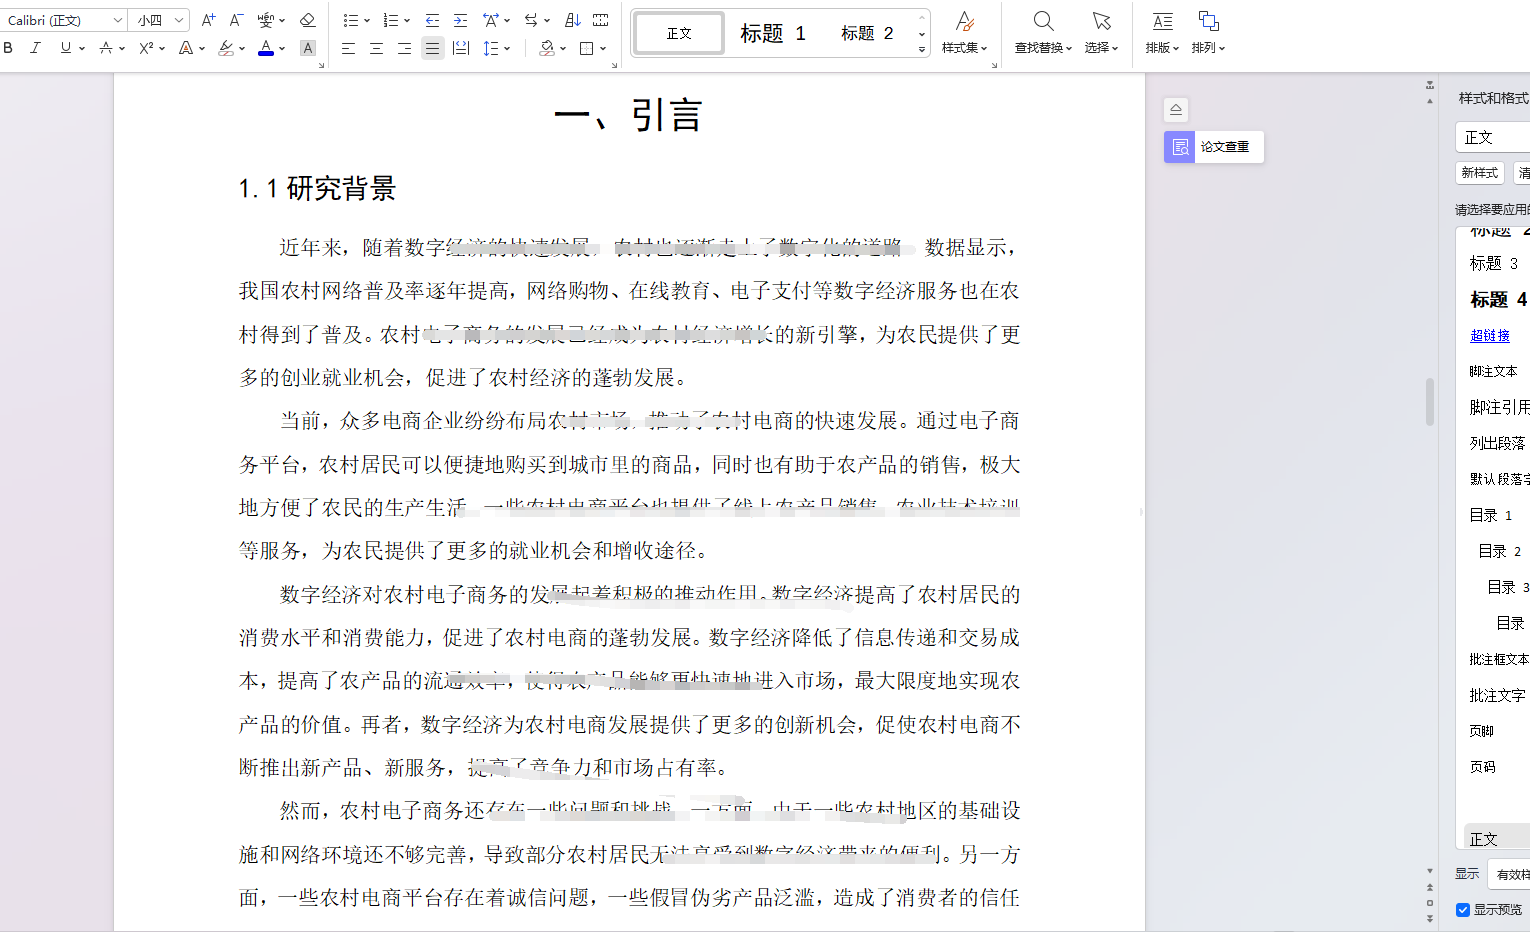The width and height of the screenshot is (1530, 932).
Task: Select 脚注文本 in styles pane
Action: tap(1494, 371)
